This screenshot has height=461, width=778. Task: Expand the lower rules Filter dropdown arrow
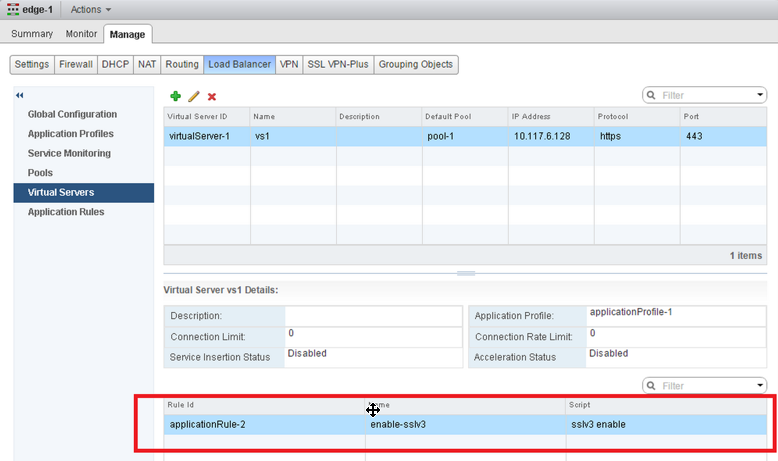(x=761, y=385)
